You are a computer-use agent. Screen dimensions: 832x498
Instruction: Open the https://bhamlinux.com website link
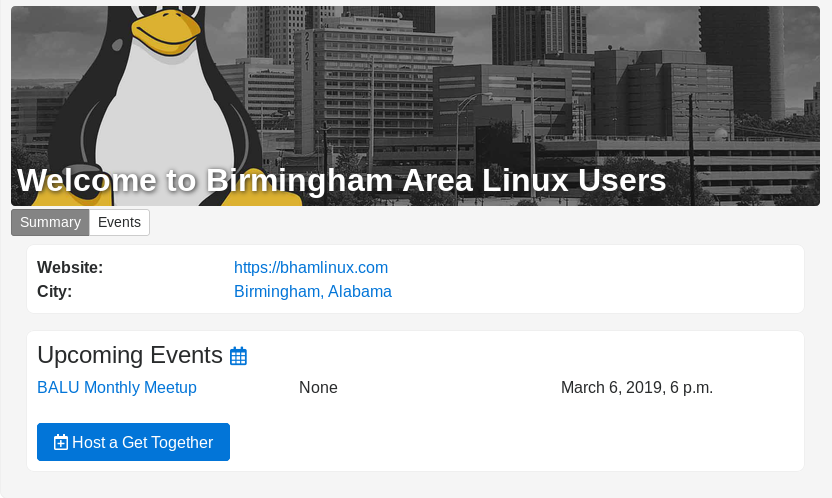pos(311,267)
